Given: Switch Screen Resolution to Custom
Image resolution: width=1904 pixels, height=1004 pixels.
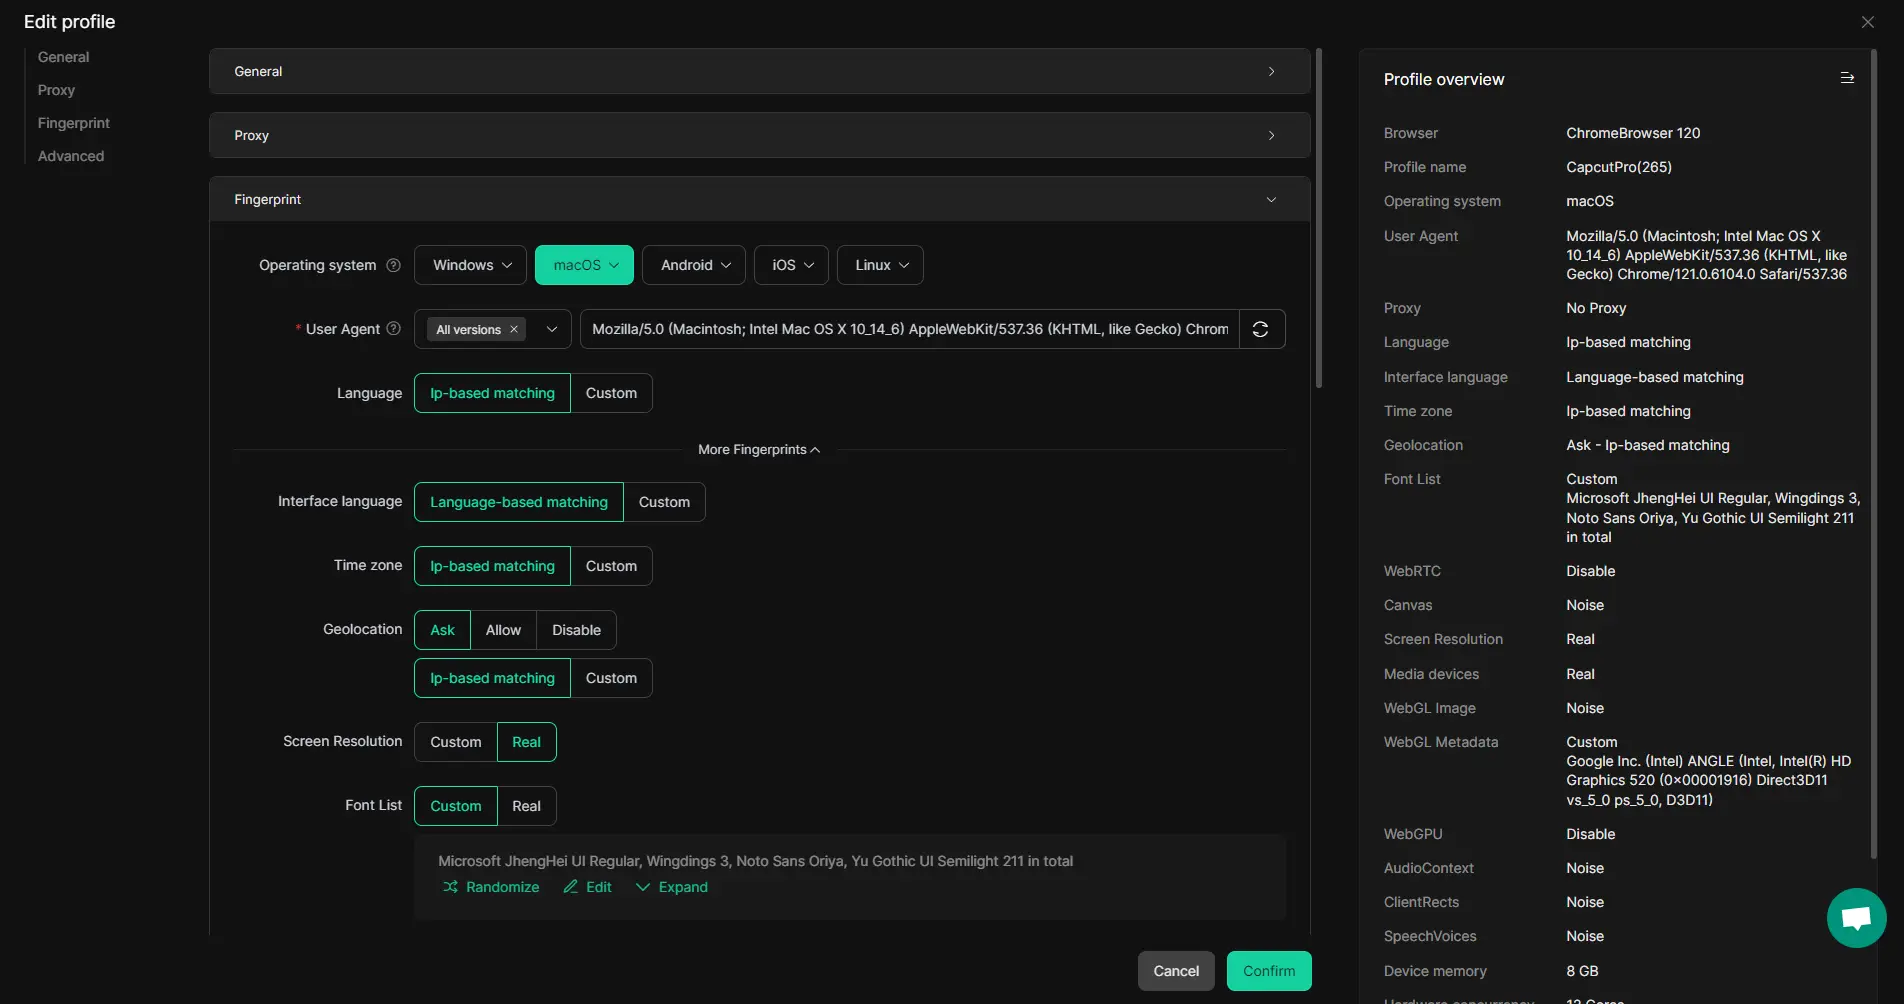Looking at the screenshot, I should click(455, 742).
